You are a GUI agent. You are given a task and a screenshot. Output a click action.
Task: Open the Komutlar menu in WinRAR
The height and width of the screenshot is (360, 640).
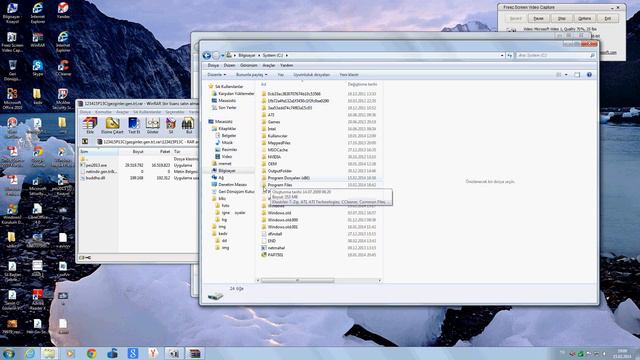103,112
